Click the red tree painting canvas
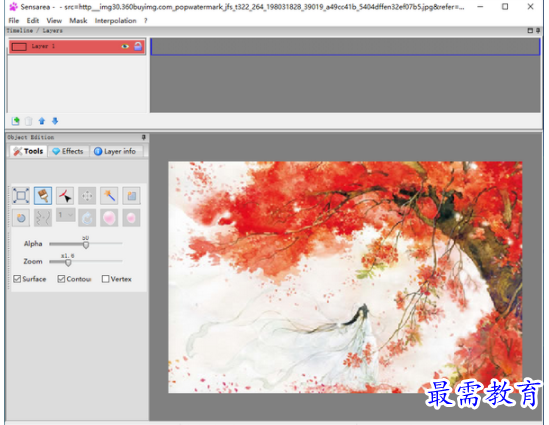The width and height of the screenshot is (549, 425). [345, 277]
